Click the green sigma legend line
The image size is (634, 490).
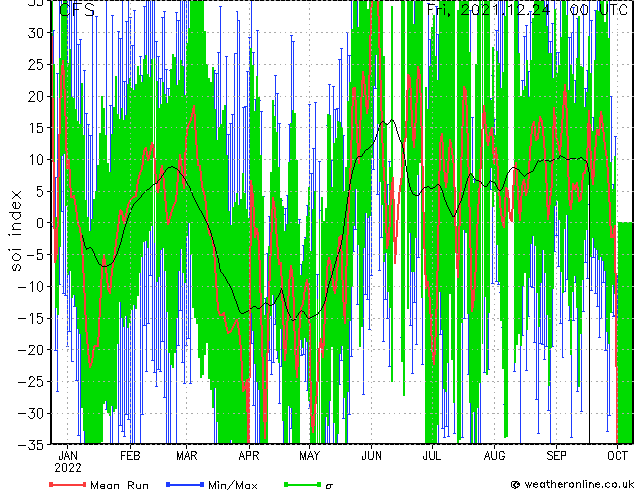point(302,484)
